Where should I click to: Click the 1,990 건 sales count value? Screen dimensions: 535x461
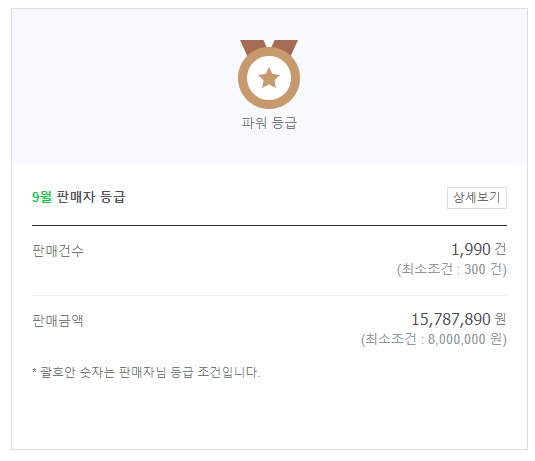click(x=479, y=249)
